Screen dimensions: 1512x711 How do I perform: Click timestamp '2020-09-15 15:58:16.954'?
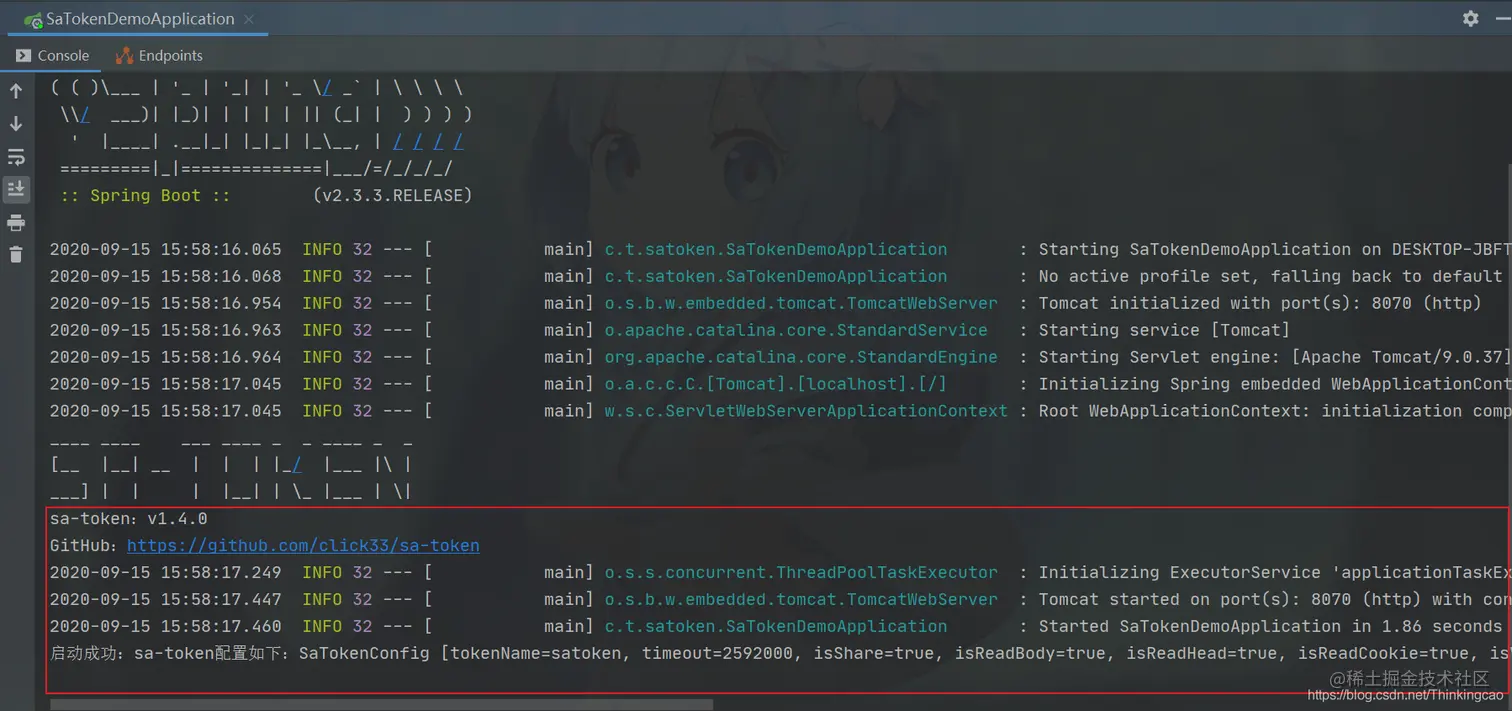166,303
